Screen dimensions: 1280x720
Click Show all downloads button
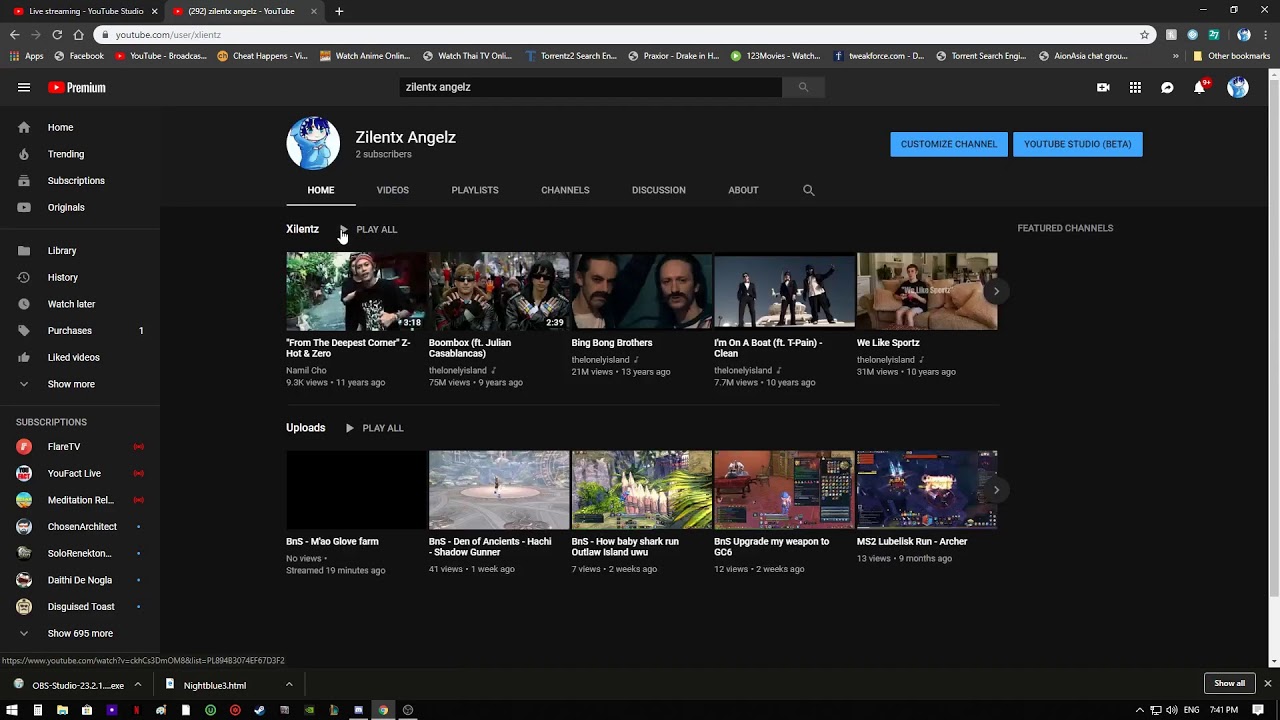point(1230,684)
